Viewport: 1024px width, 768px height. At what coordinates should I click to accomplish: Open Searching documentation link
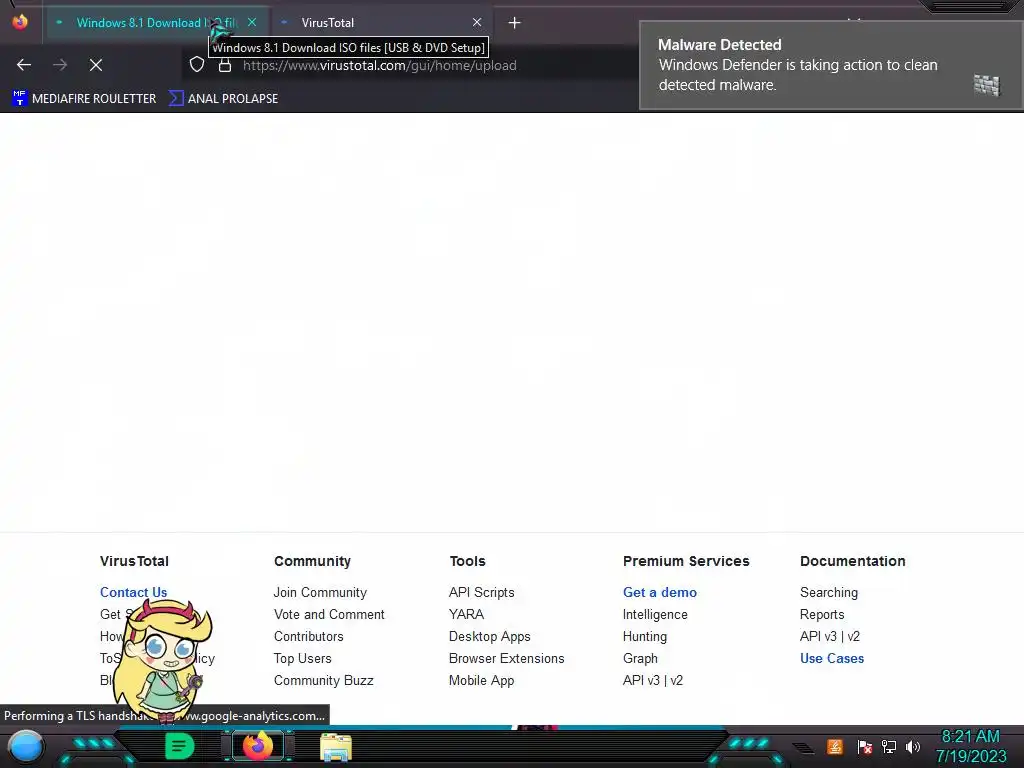pyautogui.click(x=829, y=592)
